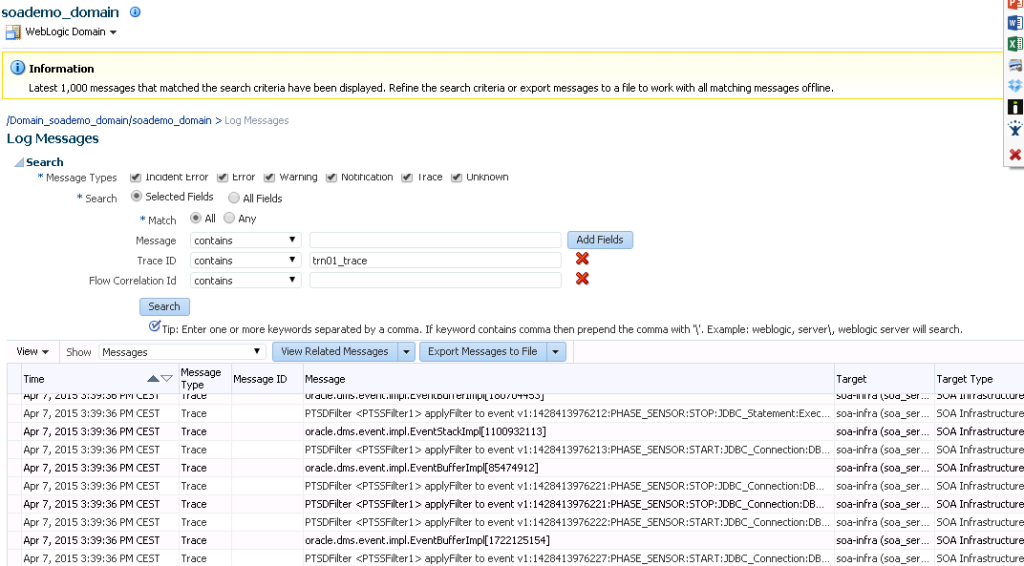Image resolution: width=1024 pixels, height=566 pixels.
Task: Toggle the Error message type checkbox
Action: [x=222, y=177]
